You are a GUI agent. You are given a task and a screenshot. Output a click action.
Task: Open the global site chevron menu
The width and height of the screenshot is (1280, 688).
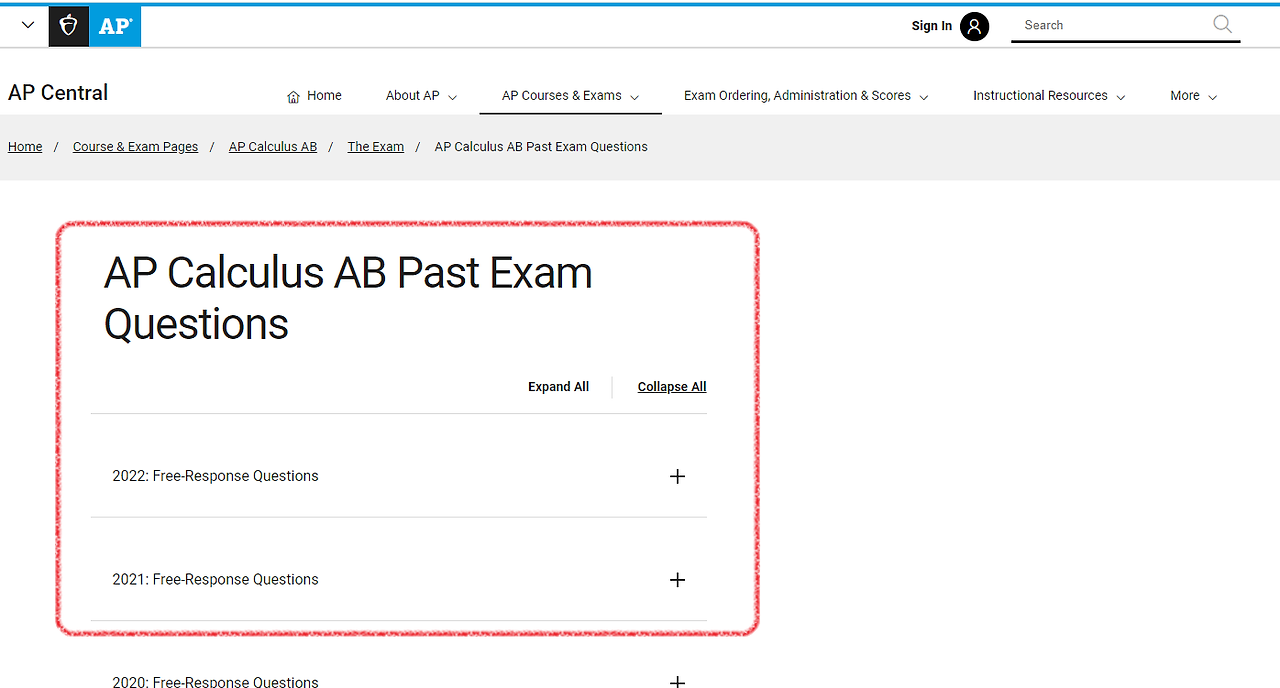click(27, 25)
